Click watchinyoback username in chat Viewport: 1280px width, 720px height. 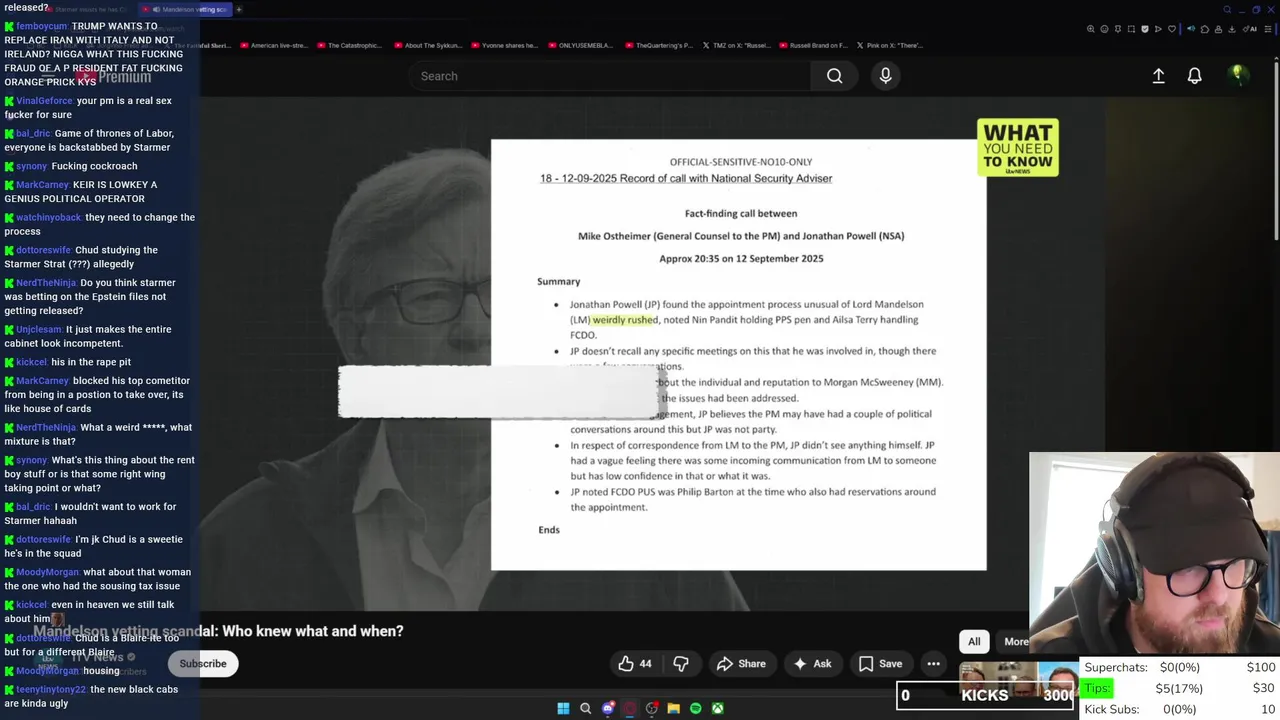coord(48,217)
